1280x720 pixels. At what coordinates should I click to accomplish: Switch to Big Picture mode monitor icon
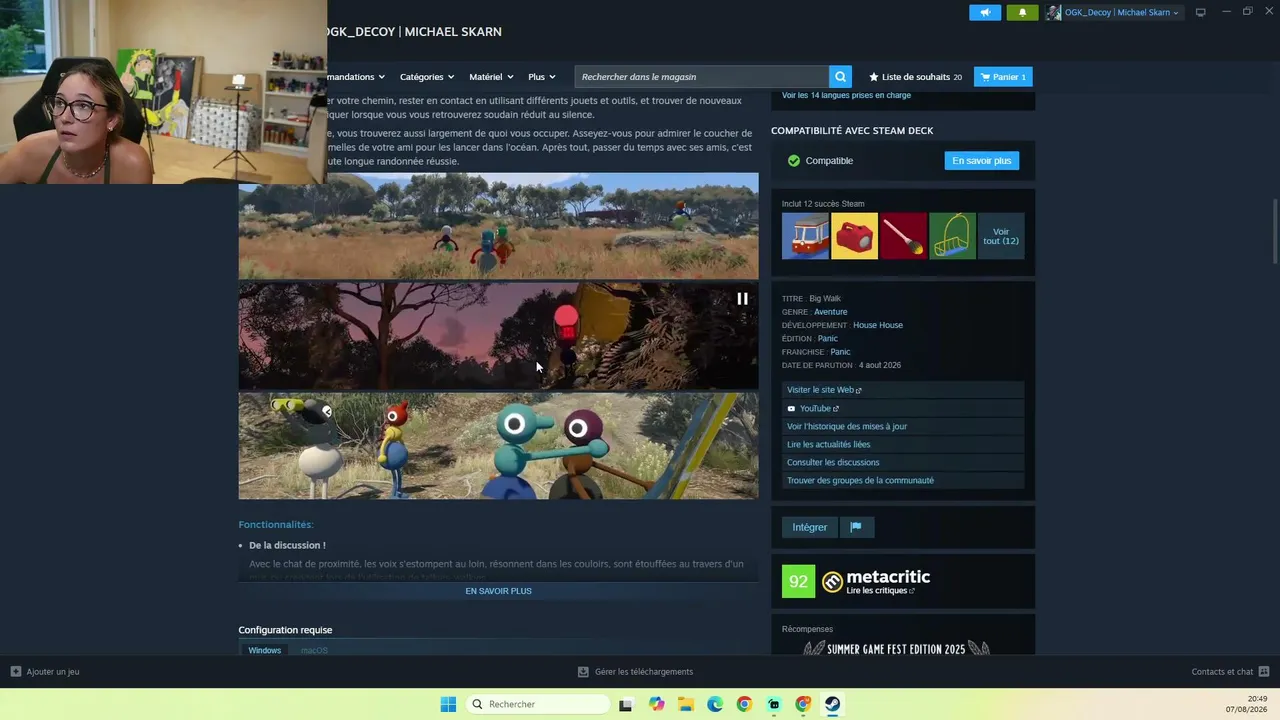[1200, 12]
